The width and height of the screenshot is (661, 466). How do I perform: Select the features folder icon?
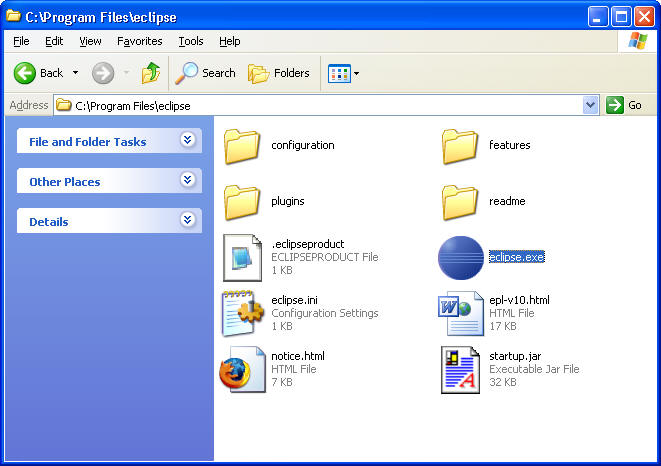[460, 146]
